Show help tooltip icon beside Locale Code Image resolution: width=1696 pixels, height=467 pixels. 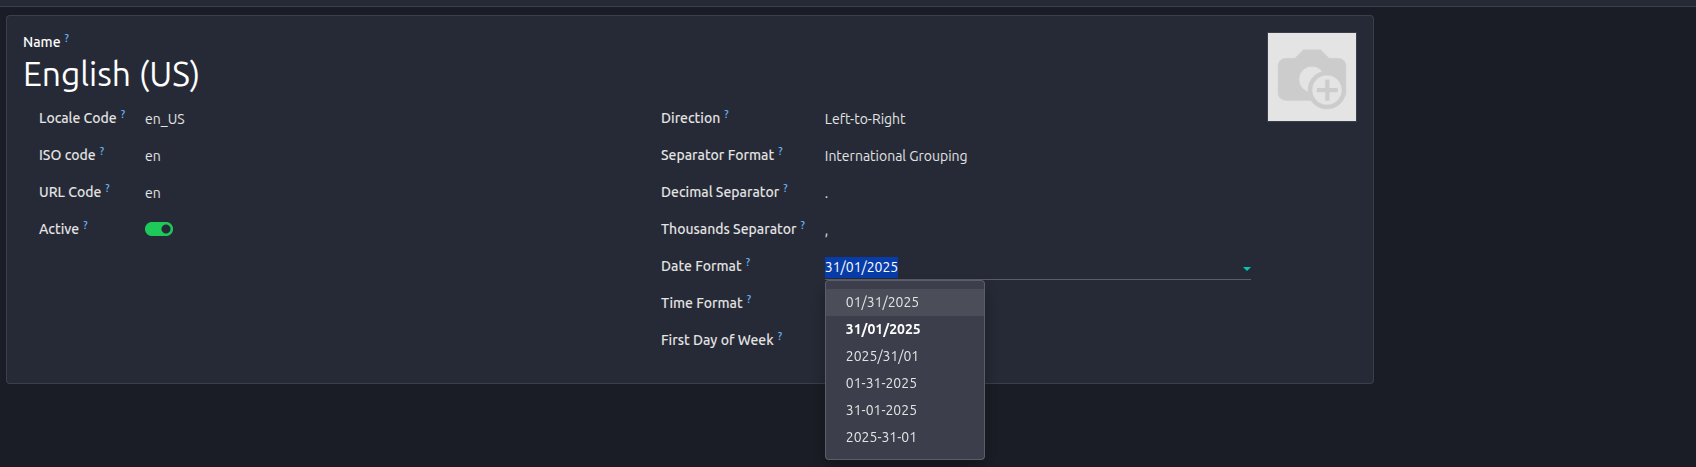[x=123, y=114]
